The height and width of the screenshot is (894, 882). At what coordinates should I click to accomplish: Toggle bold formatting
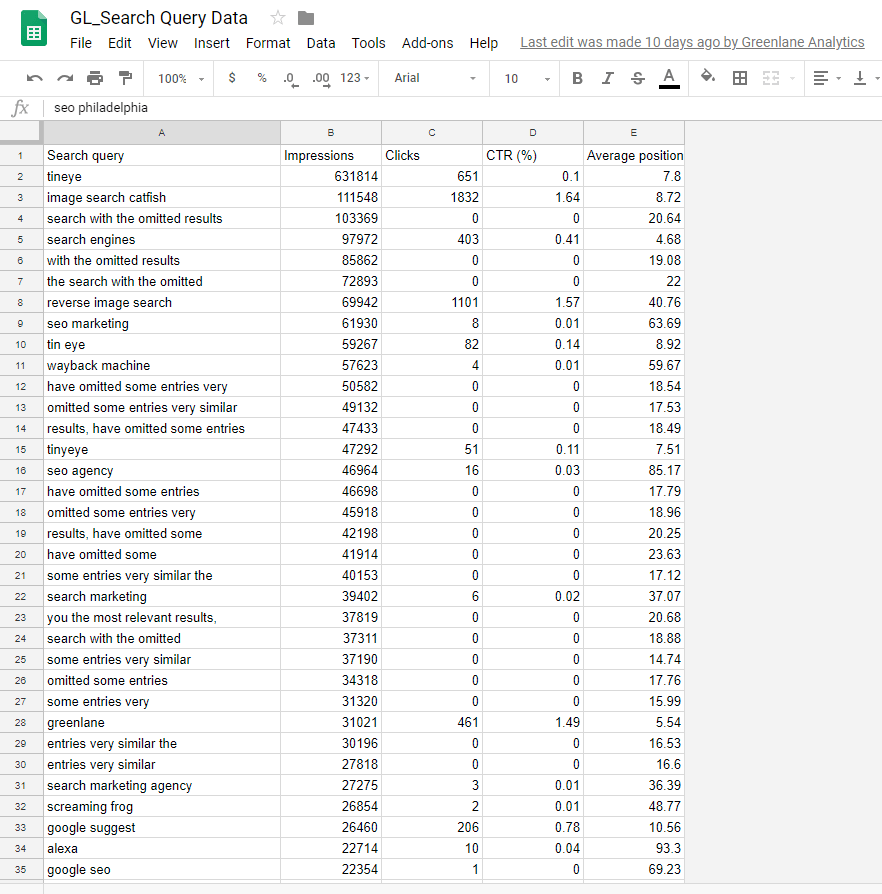click(x=577, y=78)
